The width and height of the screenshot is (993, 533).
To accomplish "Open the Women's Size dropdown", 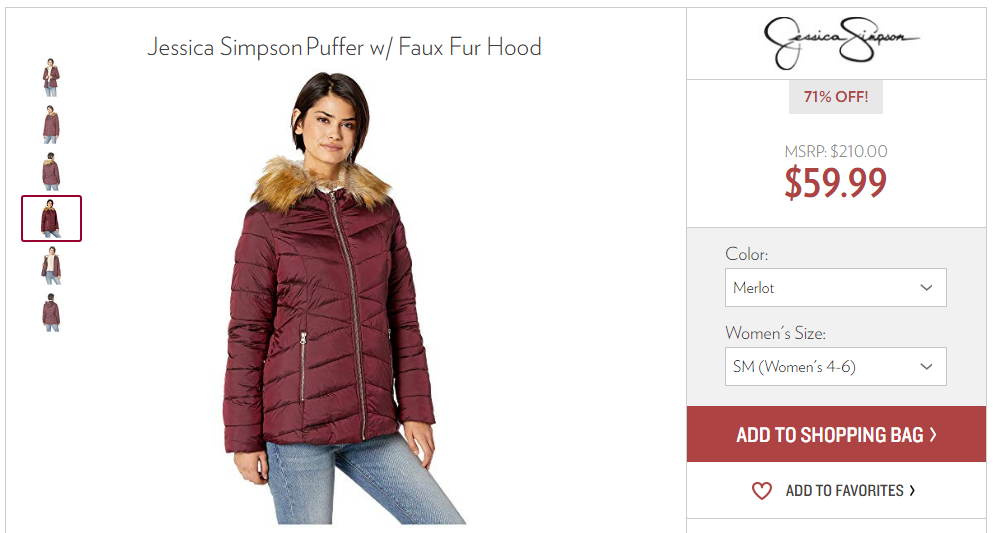I will pos(835,367).
